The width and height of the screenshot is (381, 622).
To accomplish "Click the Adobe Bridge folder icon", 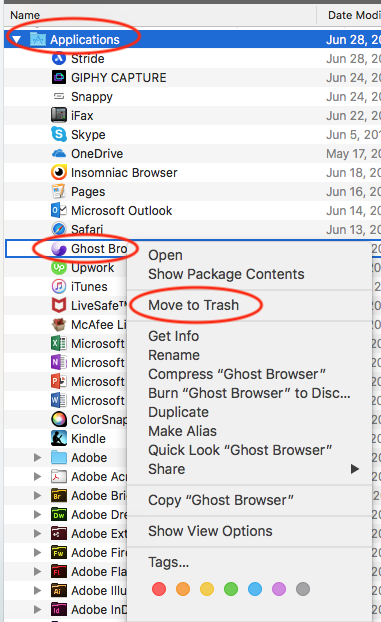I will (x=59, y=495).
